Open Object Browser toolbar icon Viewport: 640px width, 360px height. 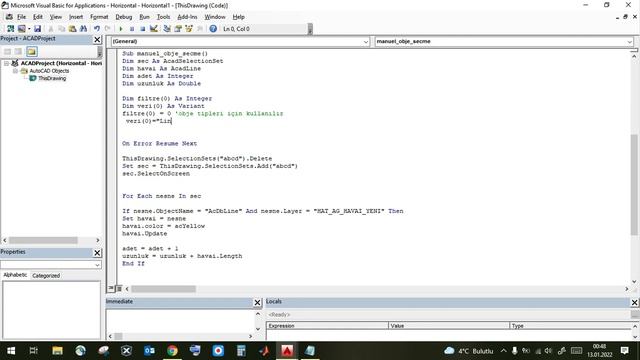pos(189,29)
